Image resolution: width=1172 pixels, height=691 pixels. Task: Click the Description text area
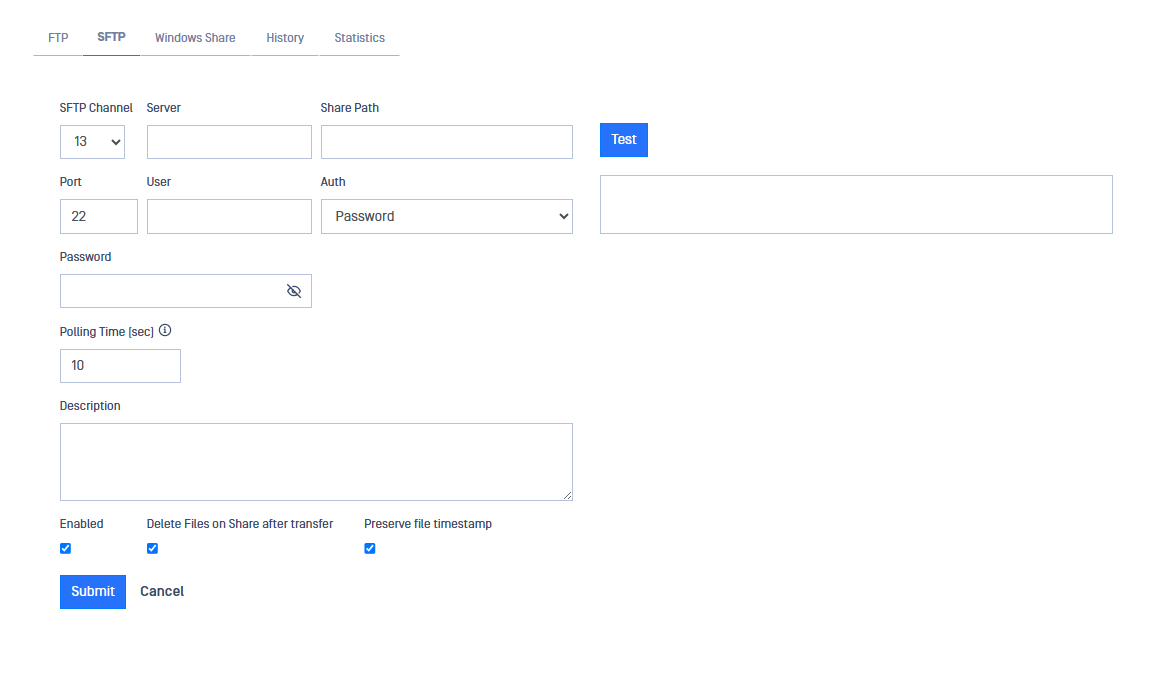click(x=316, y=462)
